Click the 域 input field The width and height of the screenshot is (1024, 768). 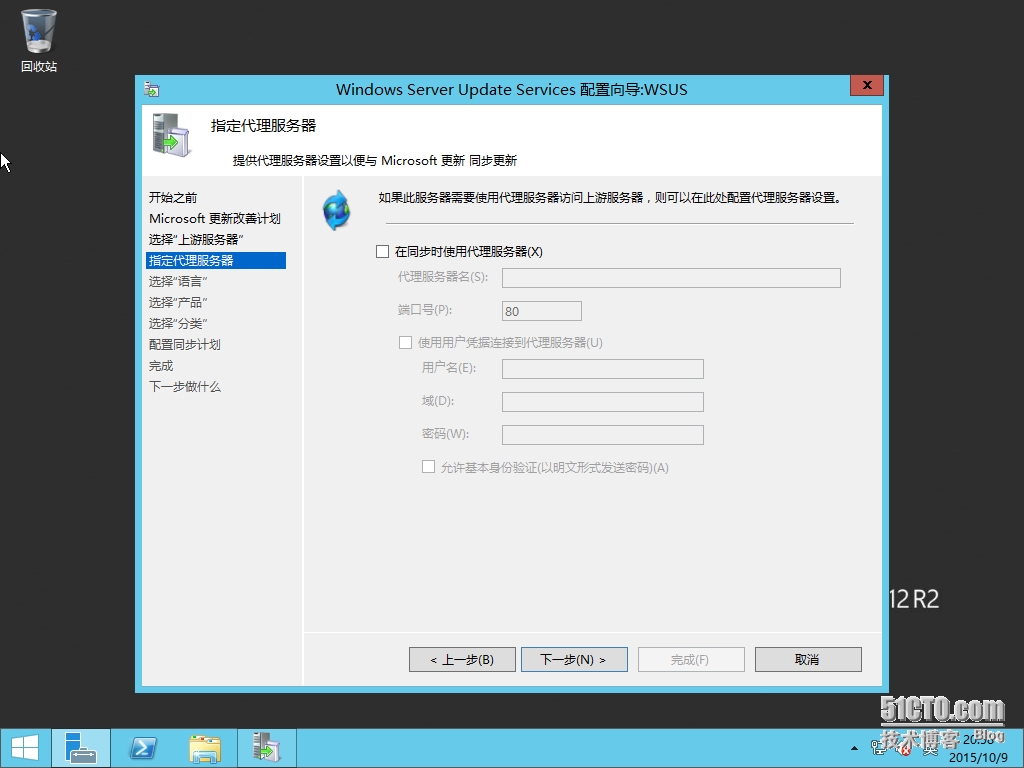(x=603, y=402)
